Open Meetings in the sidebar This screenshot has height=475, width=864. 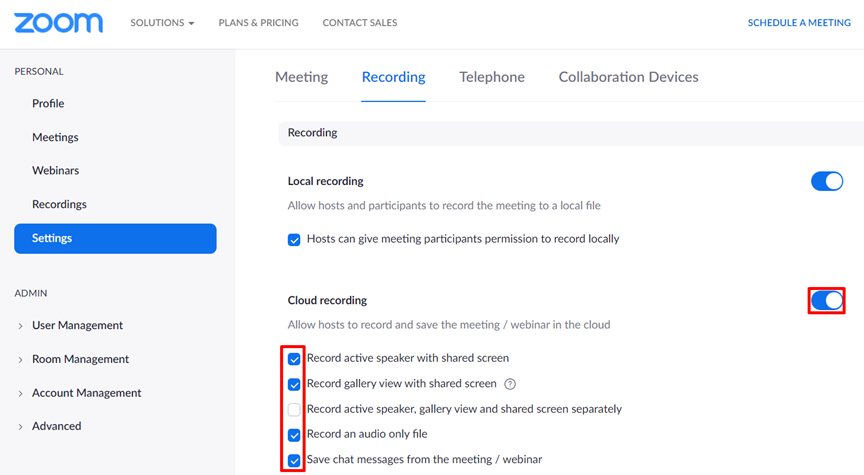coord(55,137)
